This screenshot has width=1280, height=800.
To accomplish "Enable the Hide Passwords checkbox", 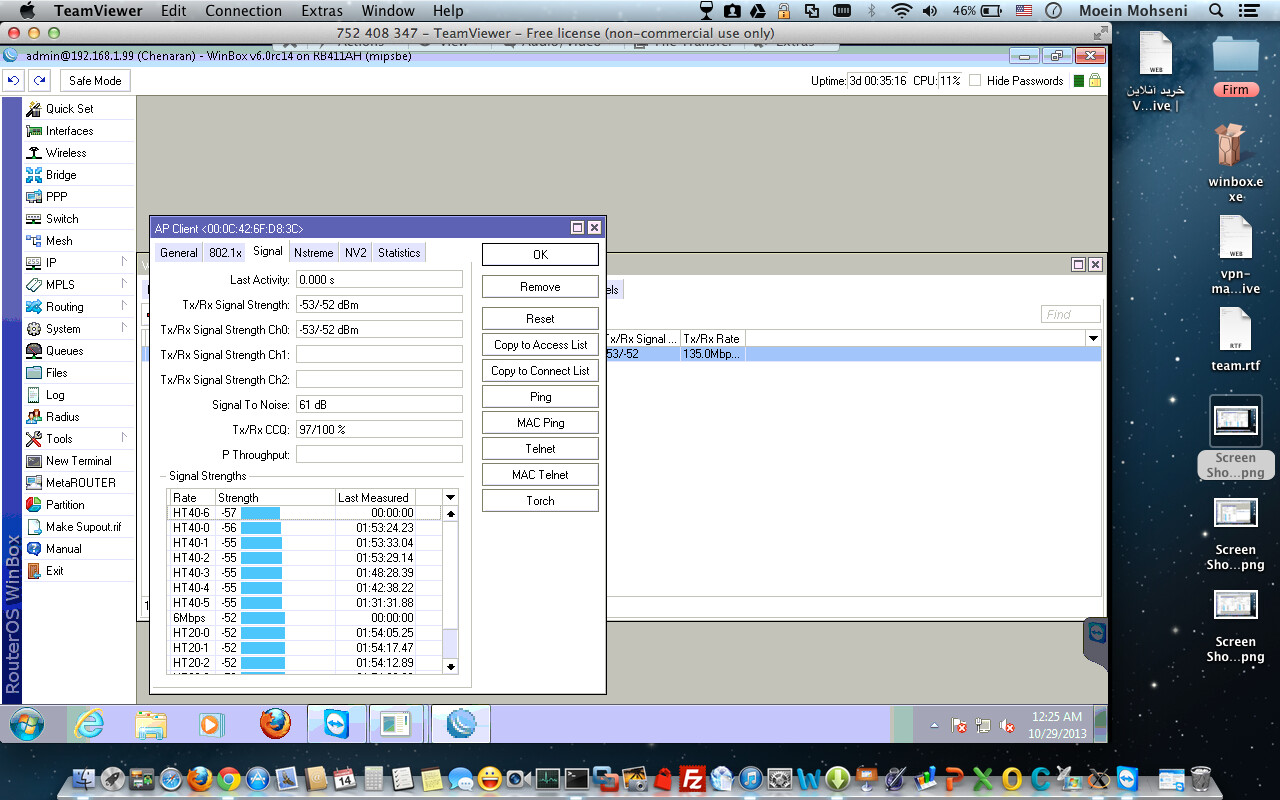I will 974,81.
